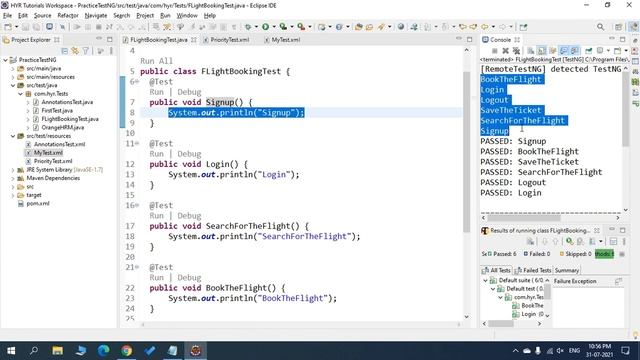
Task: Click Debug link above BookTheFlight method
Action: [189, 278]
